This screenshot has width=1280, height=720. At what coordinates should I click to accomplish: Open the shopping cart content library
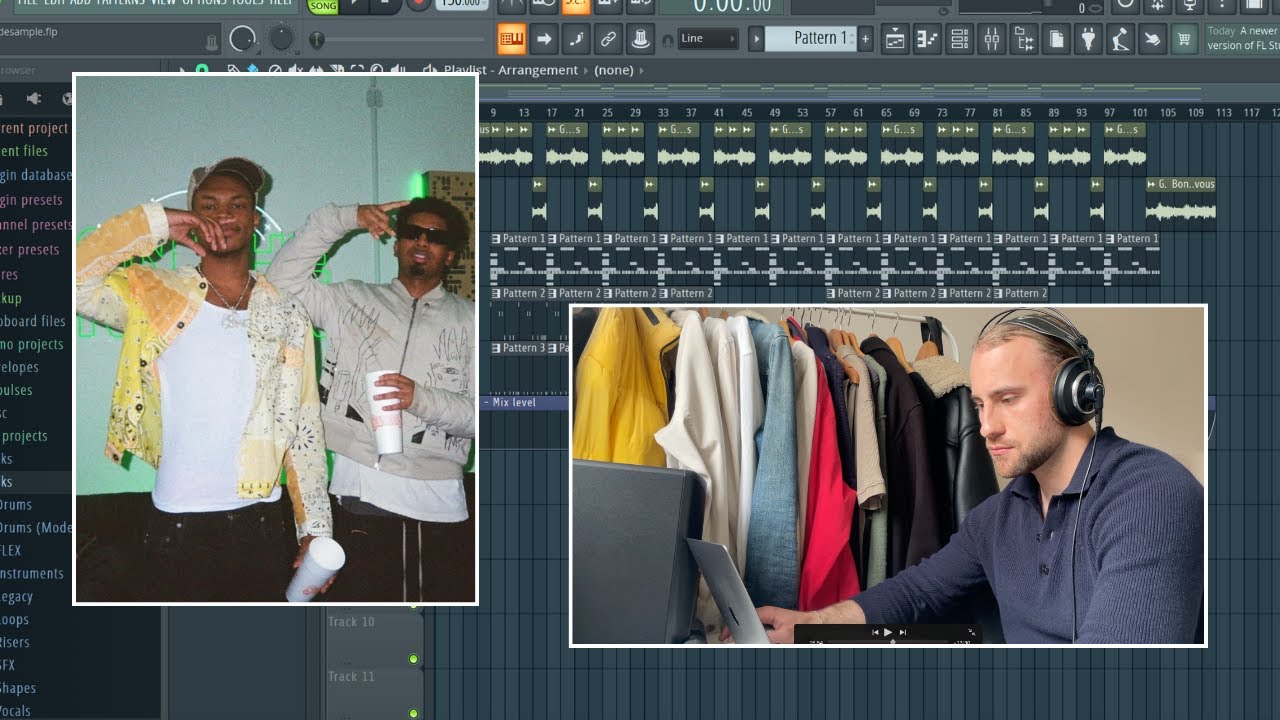tap(1185, 40)
